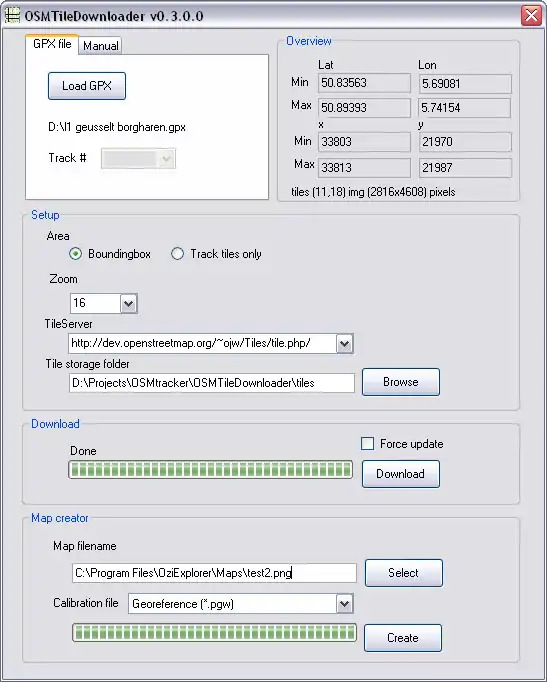547x682 pixels.
Task: Open the Track # dropdown
Action: (x=138, y=158)
